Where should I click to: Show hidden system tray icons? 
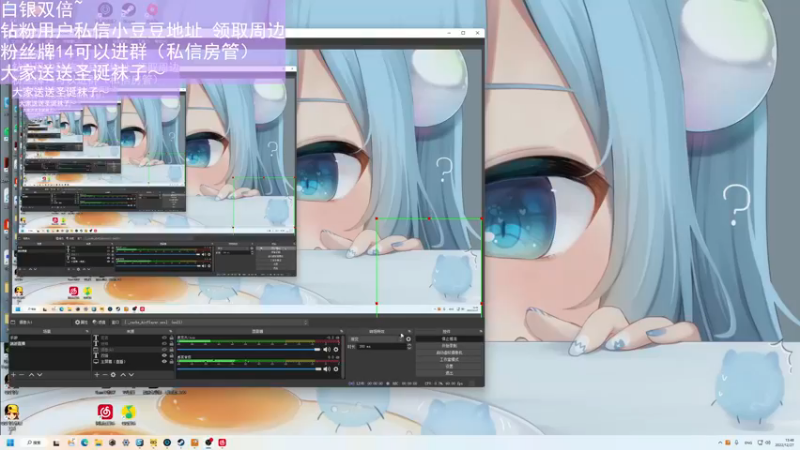[x=720, y=442]
